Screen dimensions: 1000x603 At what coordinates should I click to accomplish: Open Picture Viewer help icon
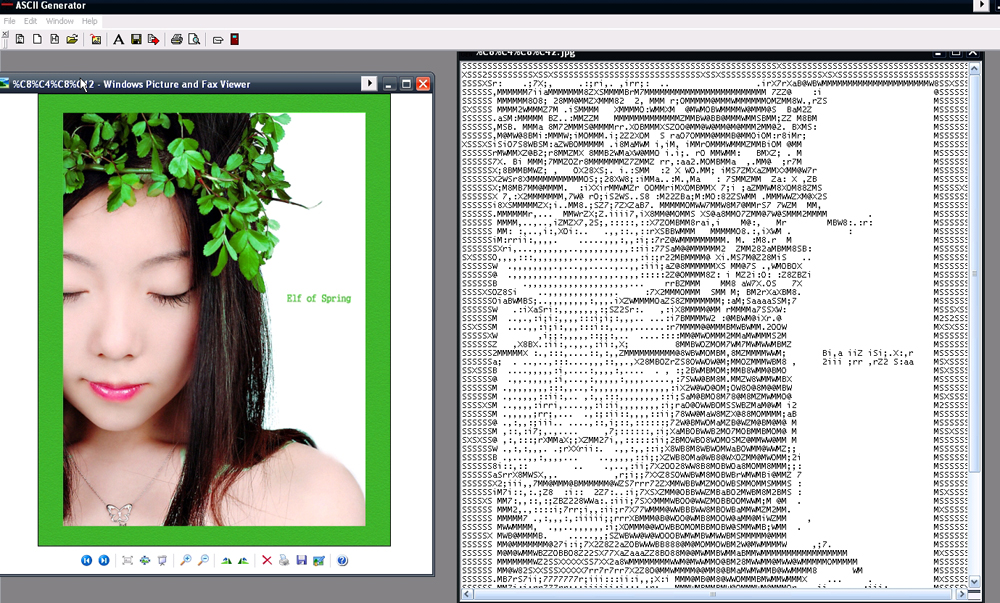click(x=342, y=561)
